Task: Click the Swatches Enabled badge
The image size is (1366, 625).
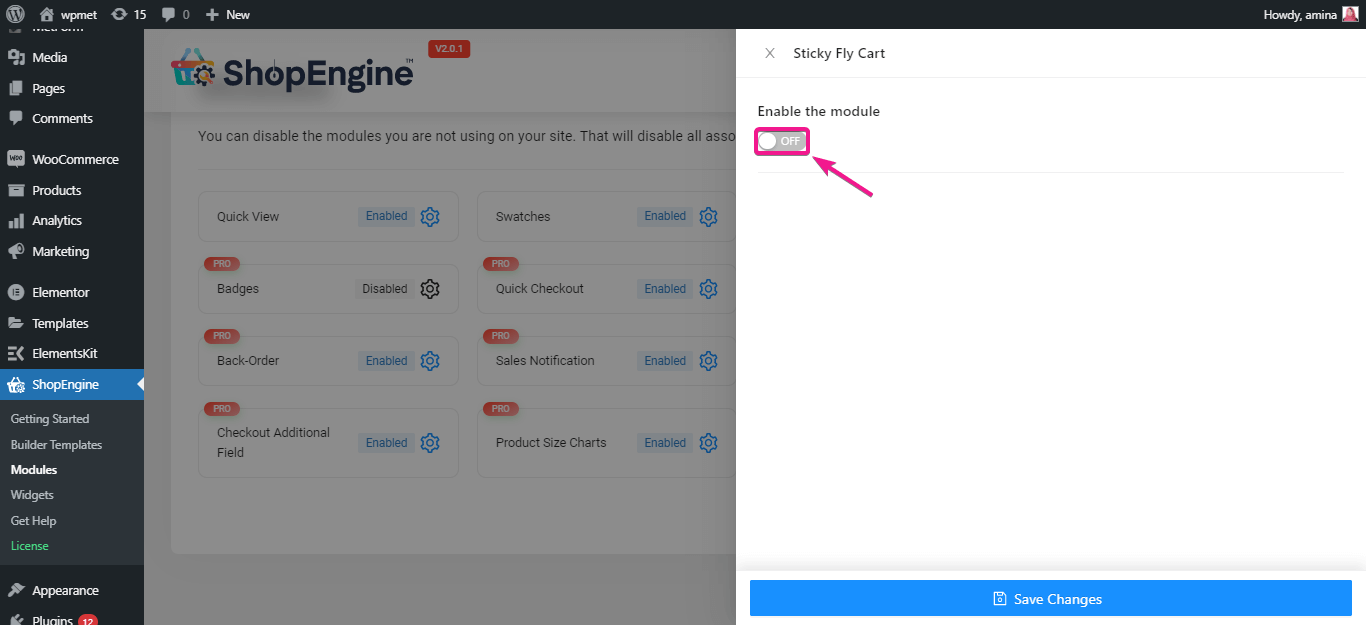Action: tap(665, 216)
